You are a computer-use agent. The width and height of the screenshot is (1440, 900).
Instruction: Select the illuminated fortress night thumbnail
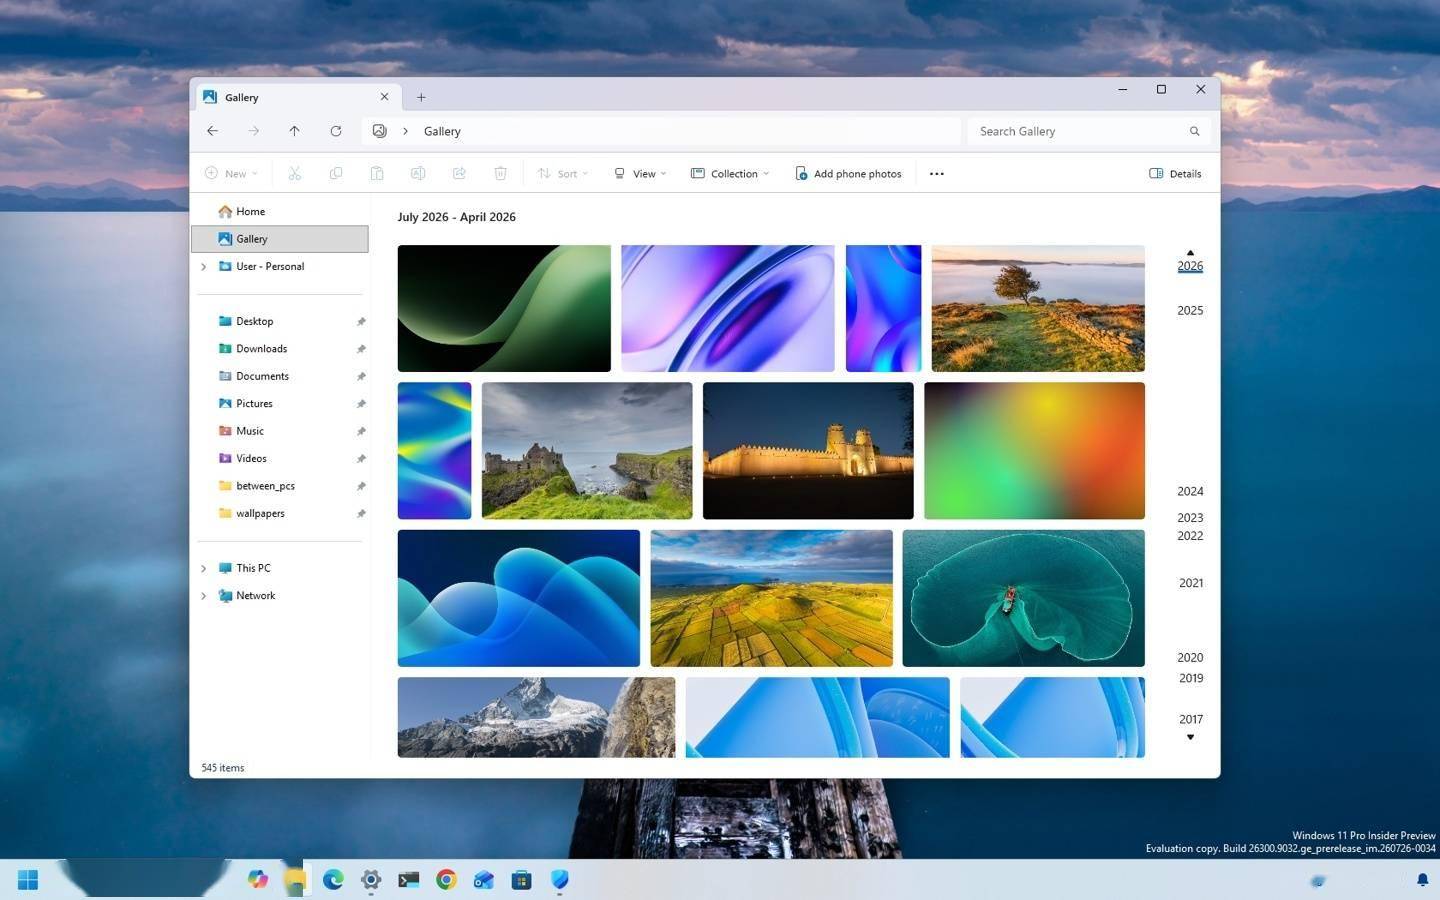[808, 451]
